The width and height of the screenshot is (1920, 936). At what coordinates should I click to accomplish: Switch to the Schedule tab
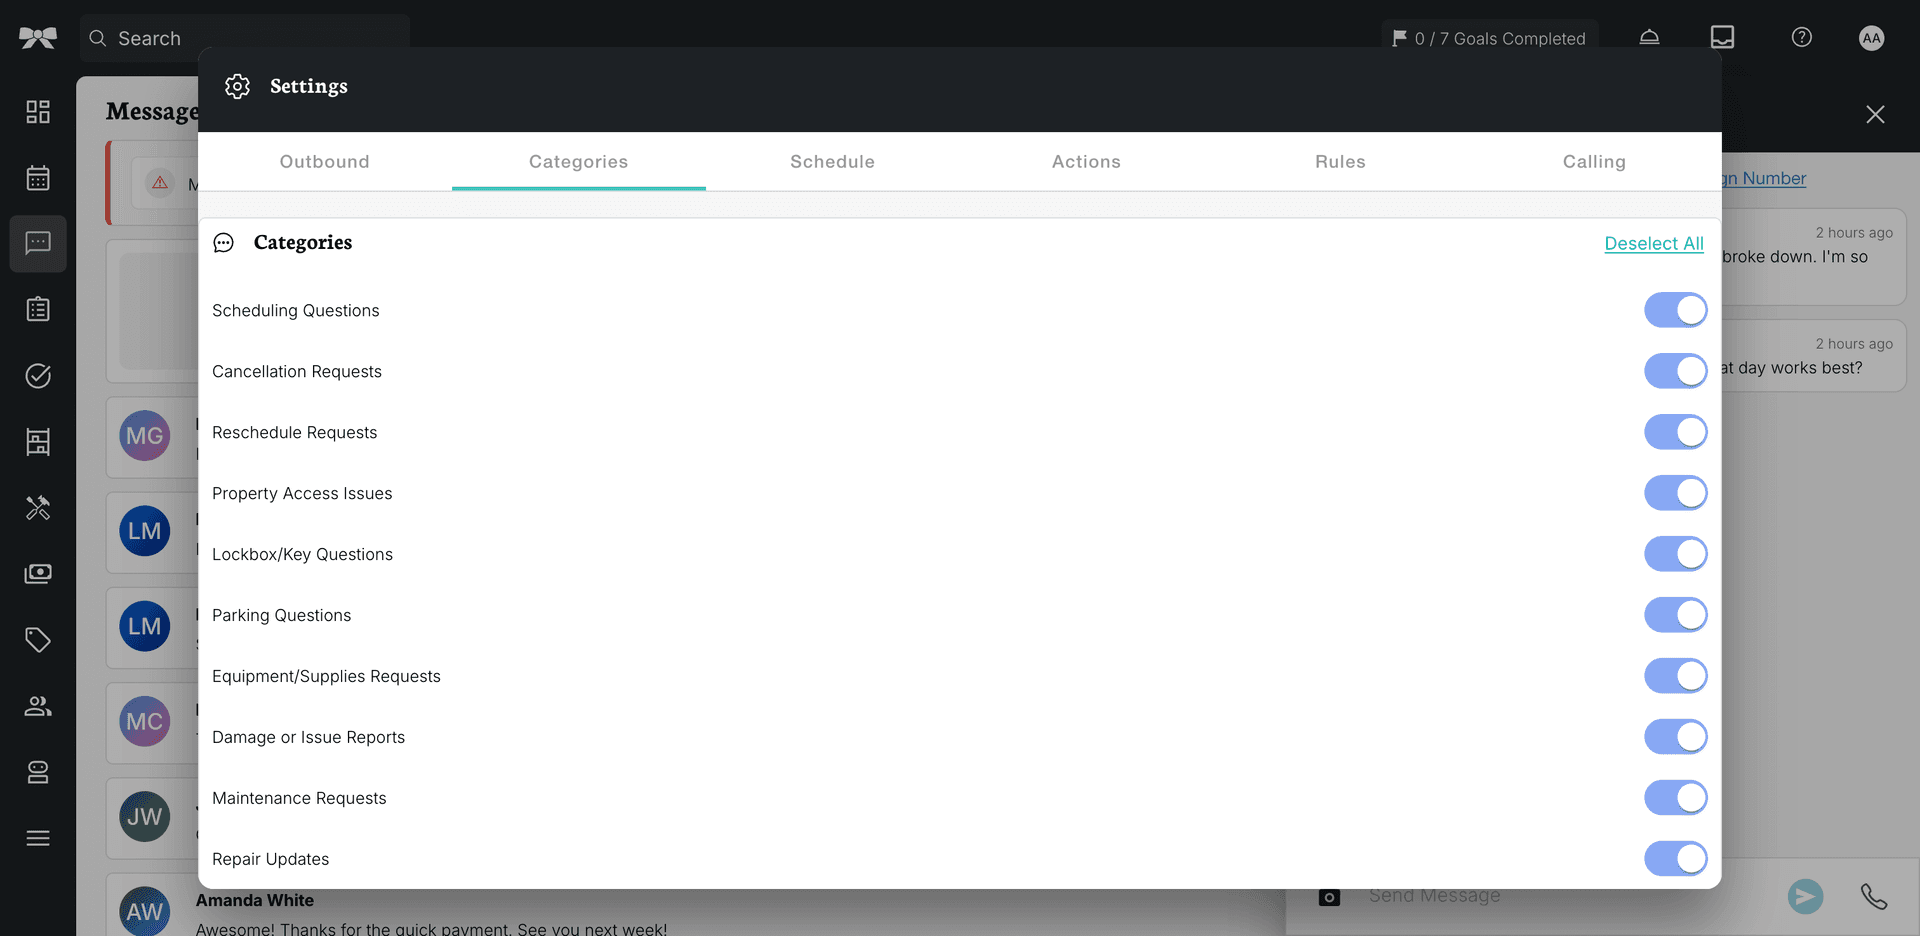tap(832, 161)
